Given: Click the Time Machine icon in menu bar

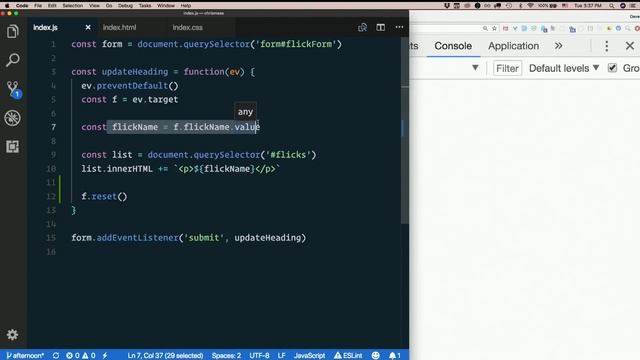Looking at the screenshot, I should (509, 6).
